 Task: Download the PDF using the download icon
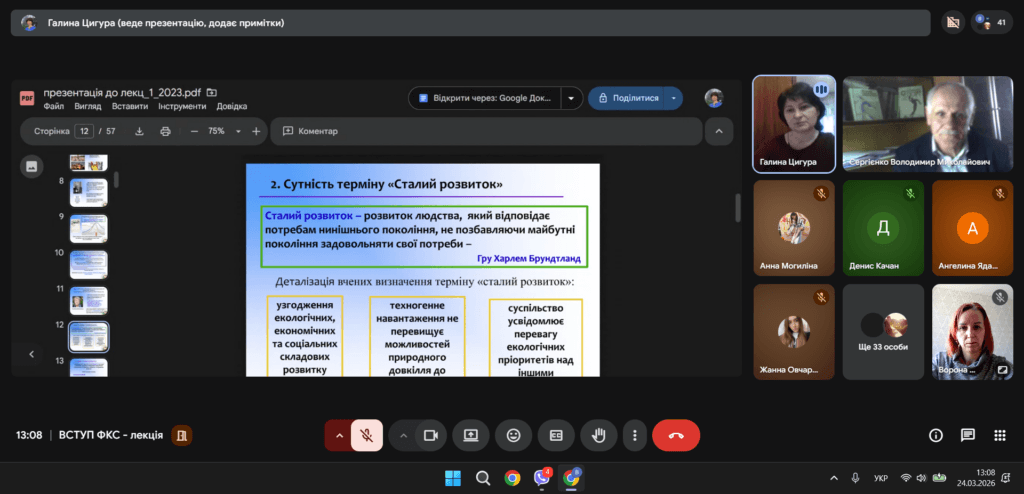[139, 131]
